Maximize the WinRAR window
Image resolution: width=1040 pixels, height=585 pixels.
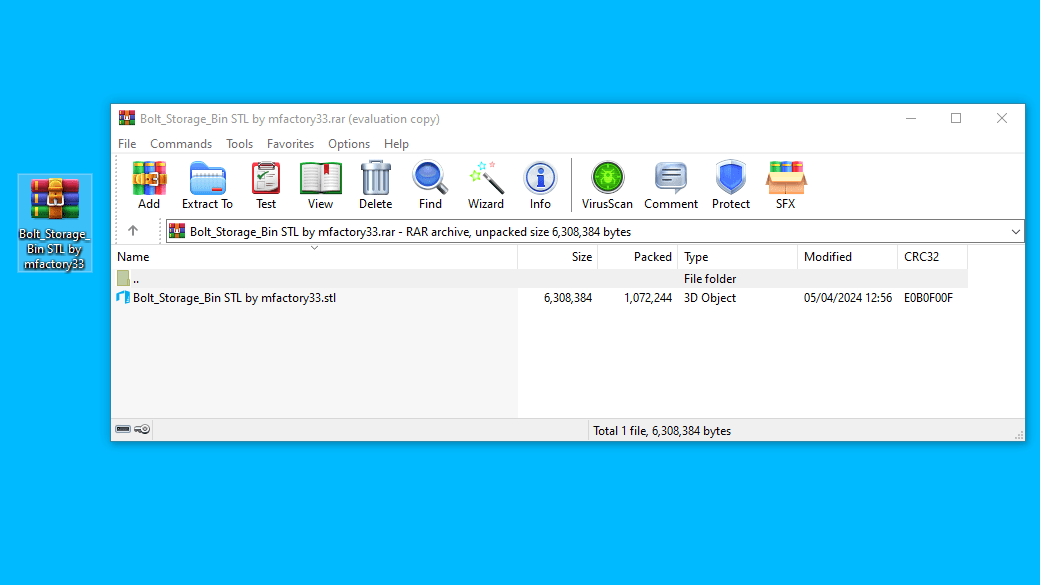(x=956, y=118)
